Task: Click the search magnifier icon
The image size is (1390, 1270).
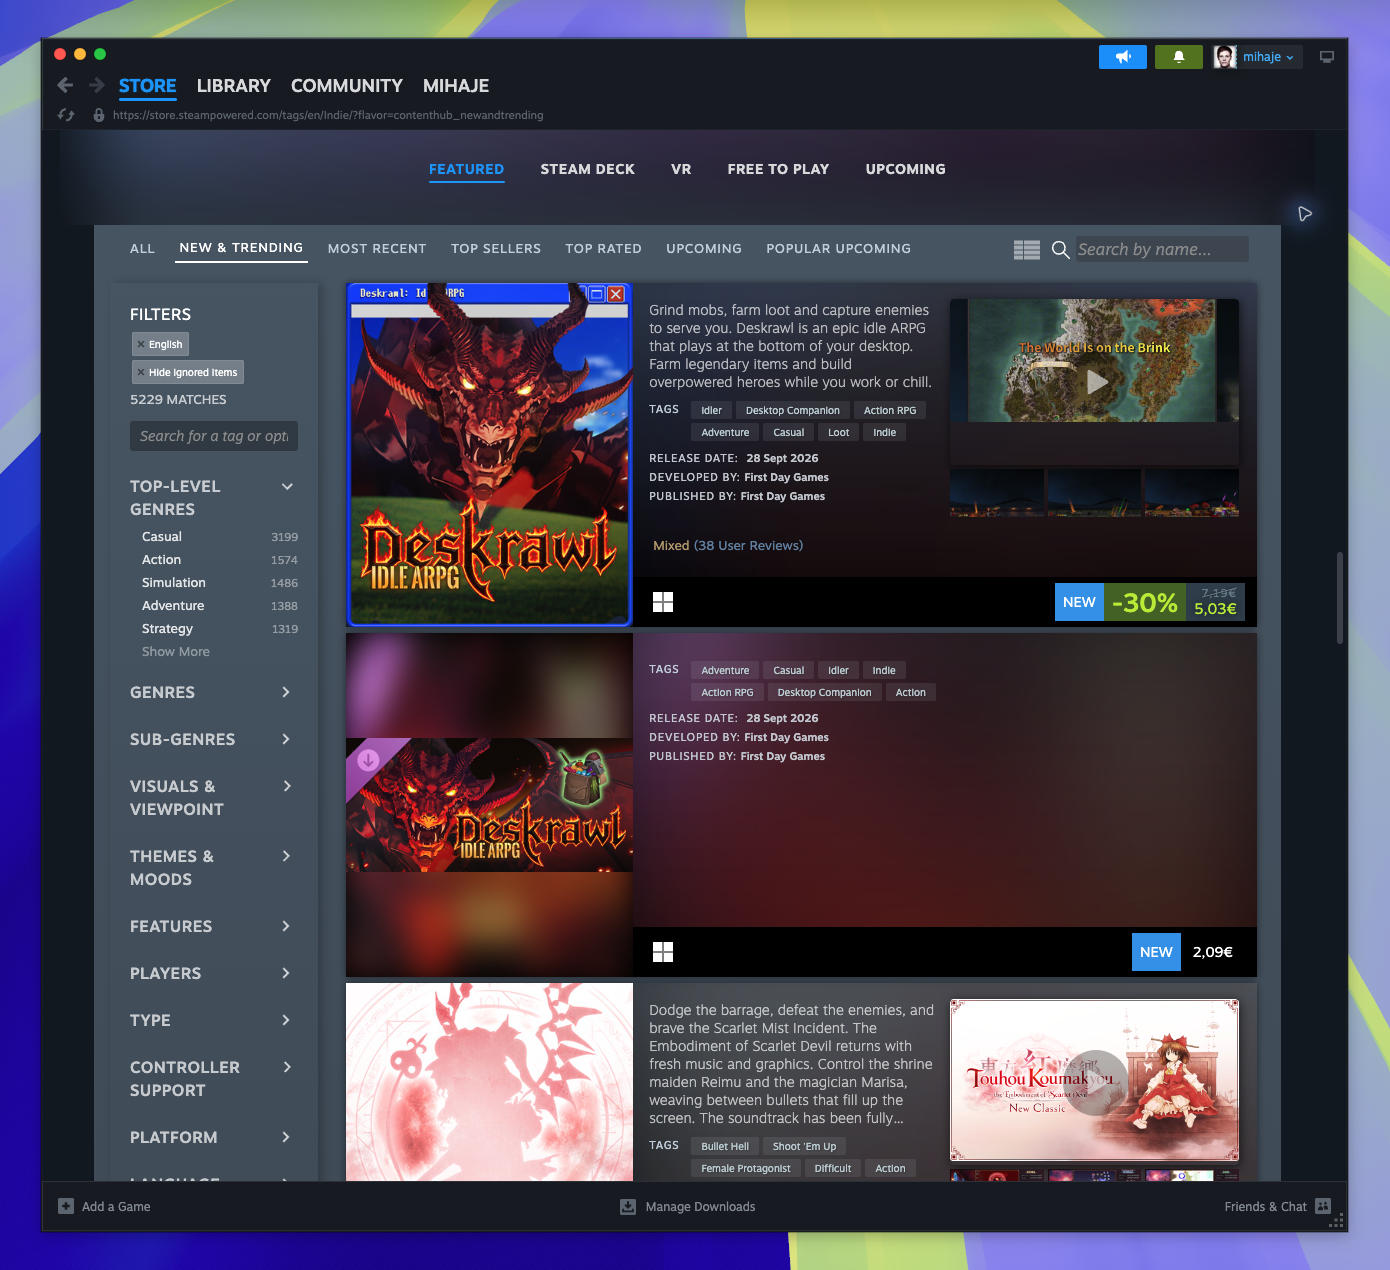Action: tap(1061, 249)
